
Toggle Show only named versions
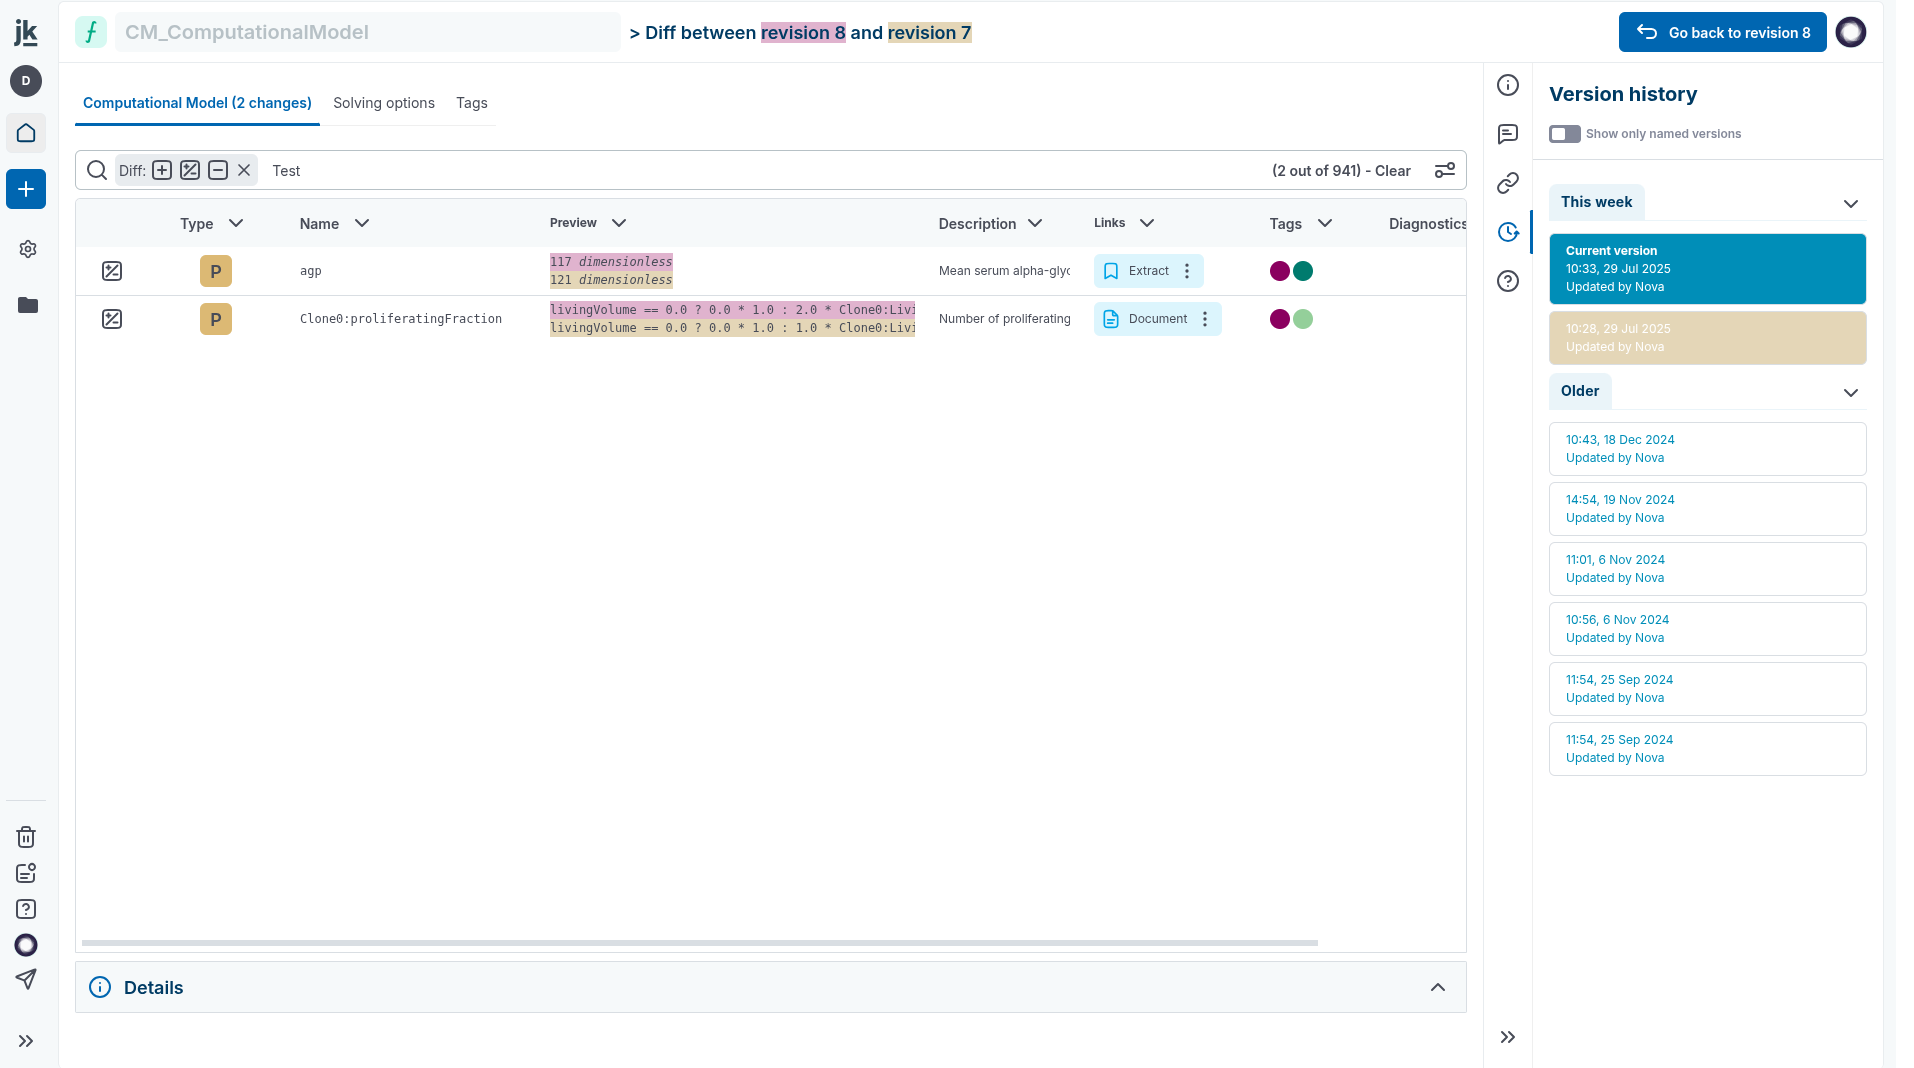point(1565,134)
